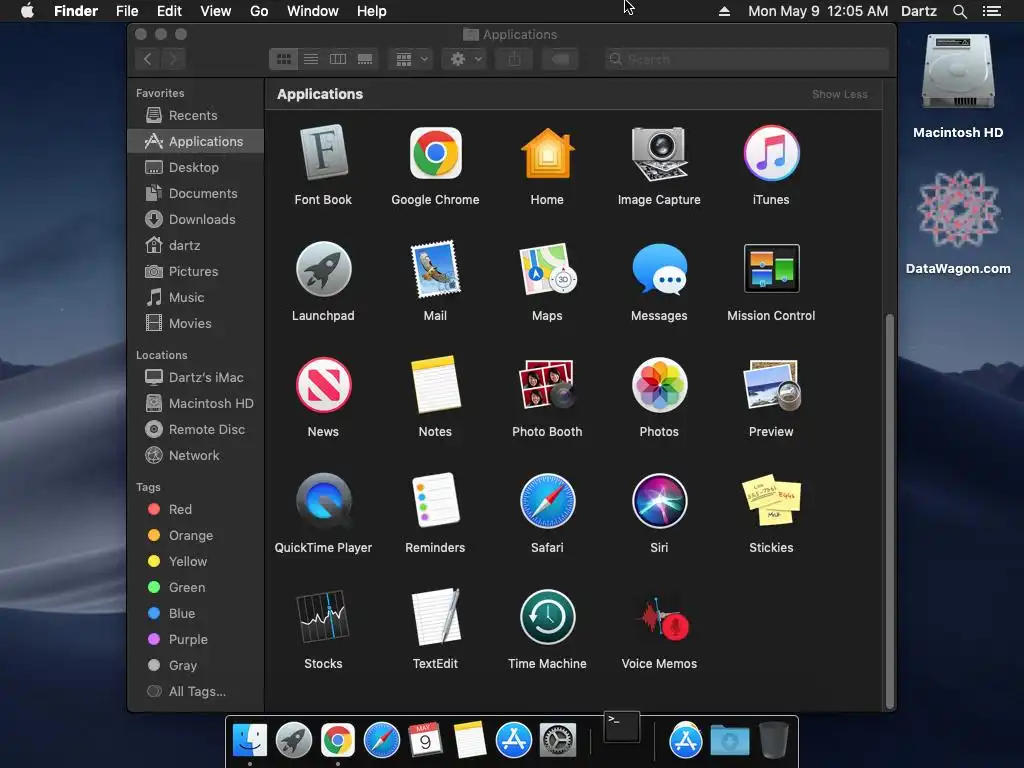Screen dimensions: 1024x768
Task: Select the Voice Memos app
Action: coord(664,618)
